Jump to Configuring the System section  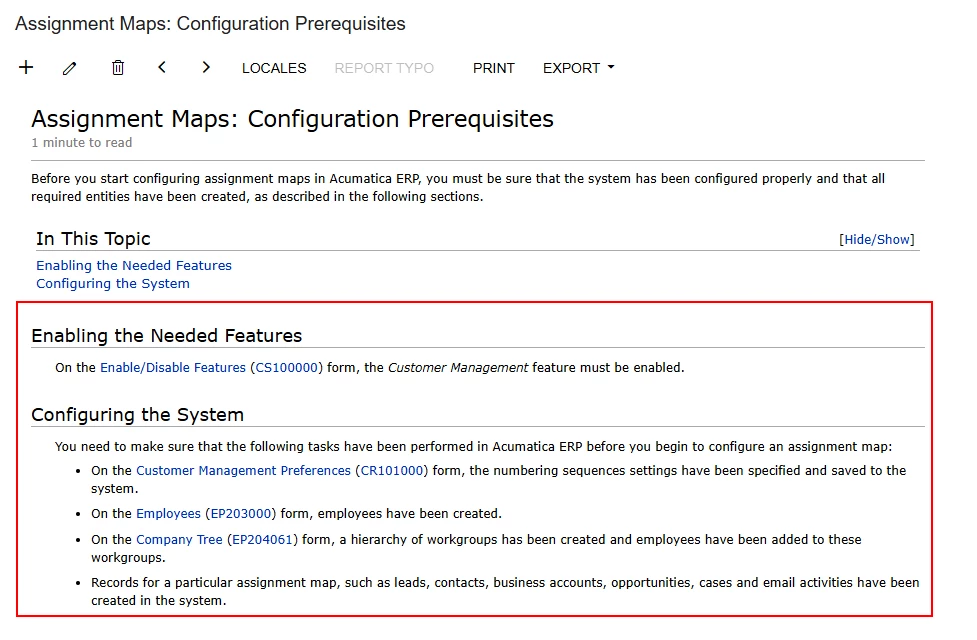coord(113,284)
